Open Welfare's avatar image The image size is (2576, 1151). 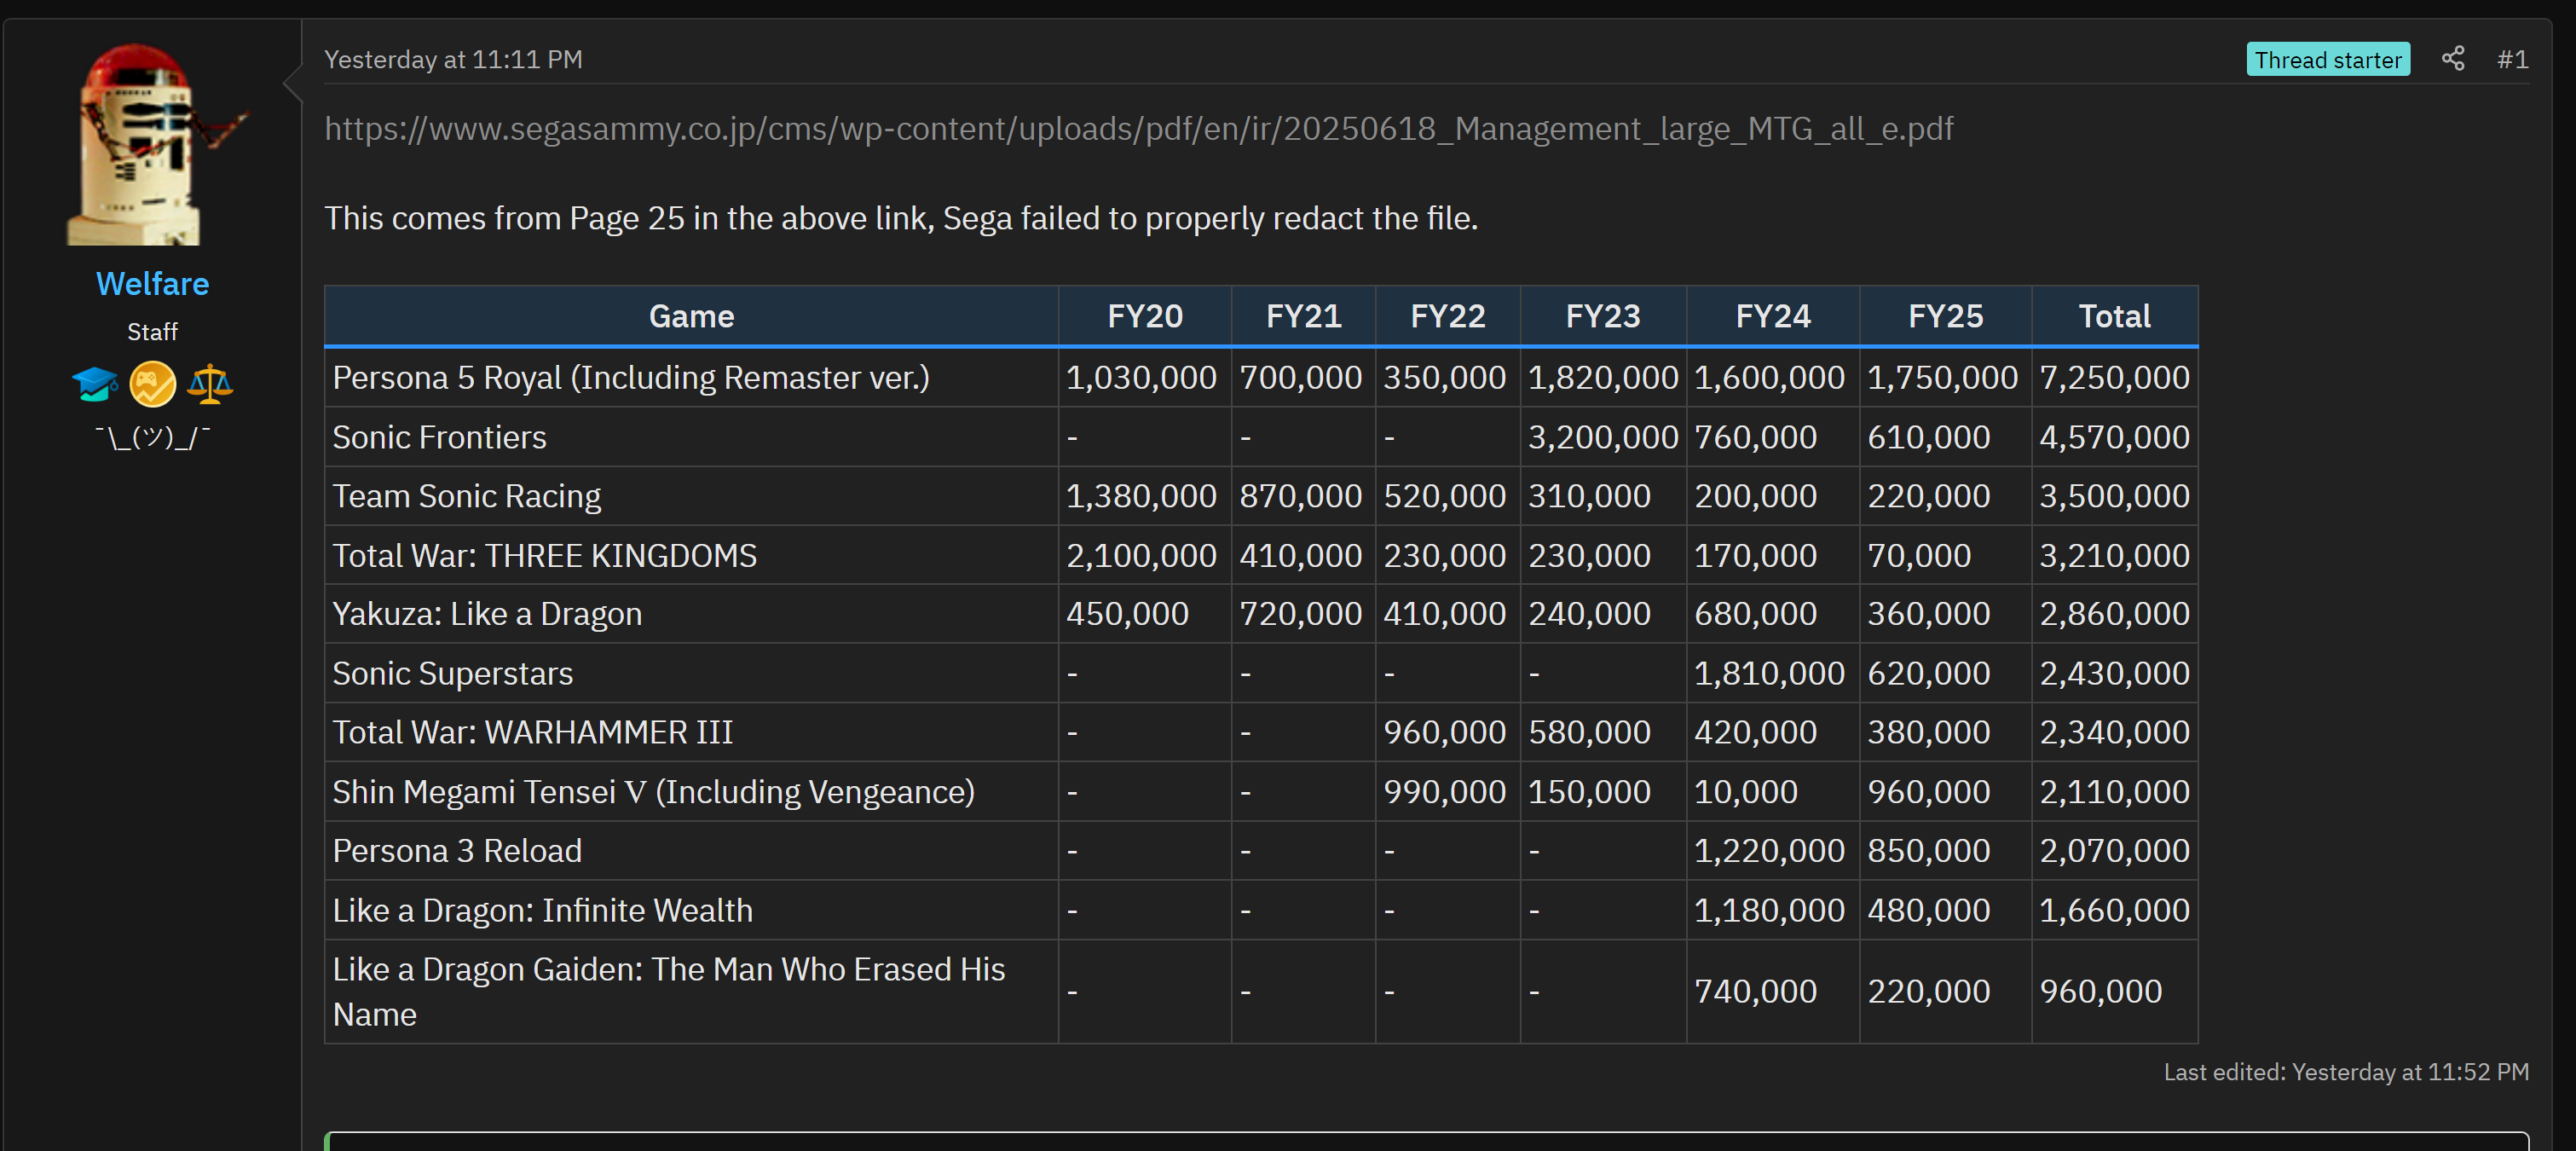pyautogui.click(x=153, y=144)
